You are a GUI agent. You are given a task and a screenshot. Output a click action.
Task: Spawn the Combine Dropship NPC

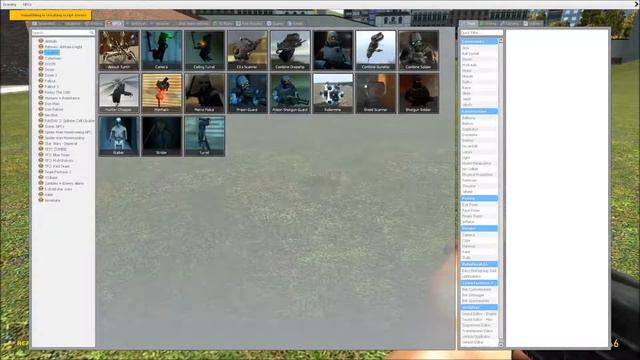290,51
